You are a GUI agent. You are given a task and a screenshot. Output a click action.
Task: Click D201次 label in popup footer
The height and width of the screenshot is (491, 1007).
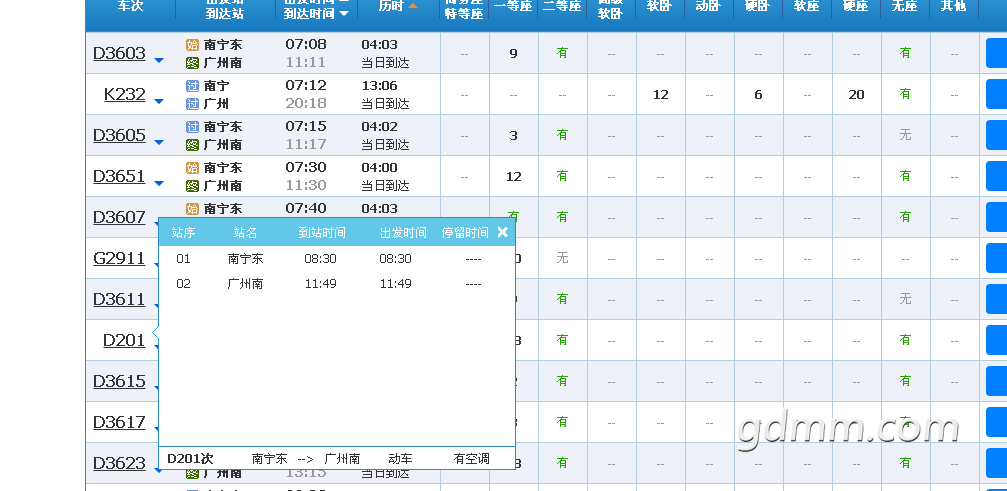click(x=190, y=459)
